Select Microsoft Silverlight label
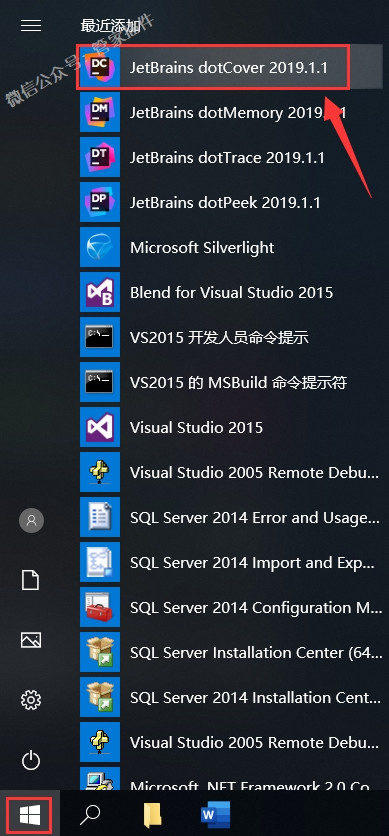 coord(202,247)
